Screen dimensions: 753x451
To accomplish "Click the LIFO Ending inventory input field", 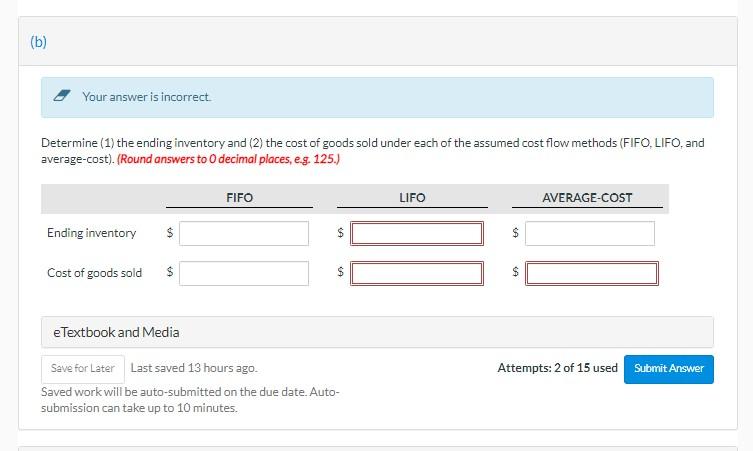I will click(417, 233).
